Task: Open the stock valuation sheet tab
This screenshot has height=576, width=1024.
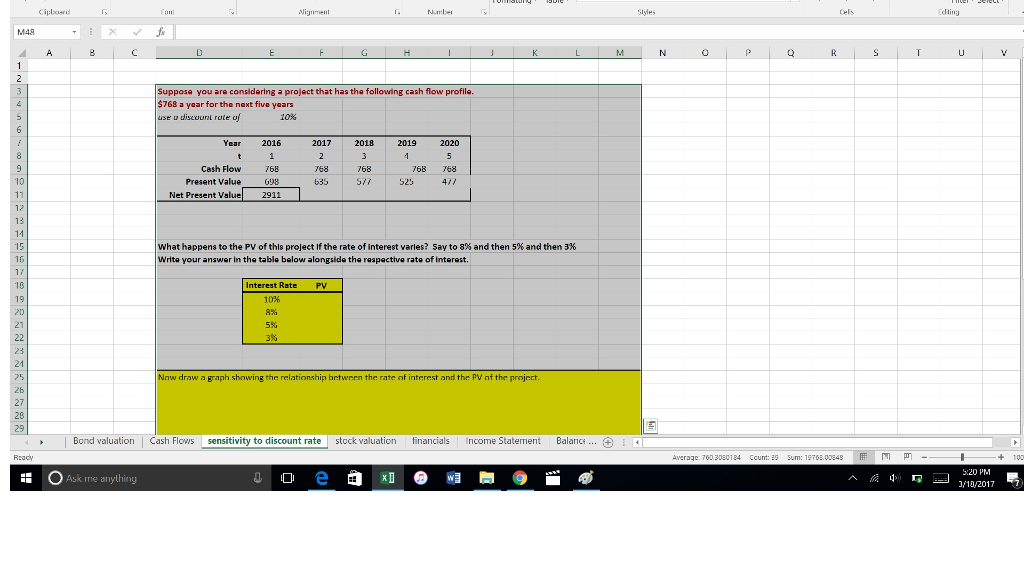Action: (364, 439)
